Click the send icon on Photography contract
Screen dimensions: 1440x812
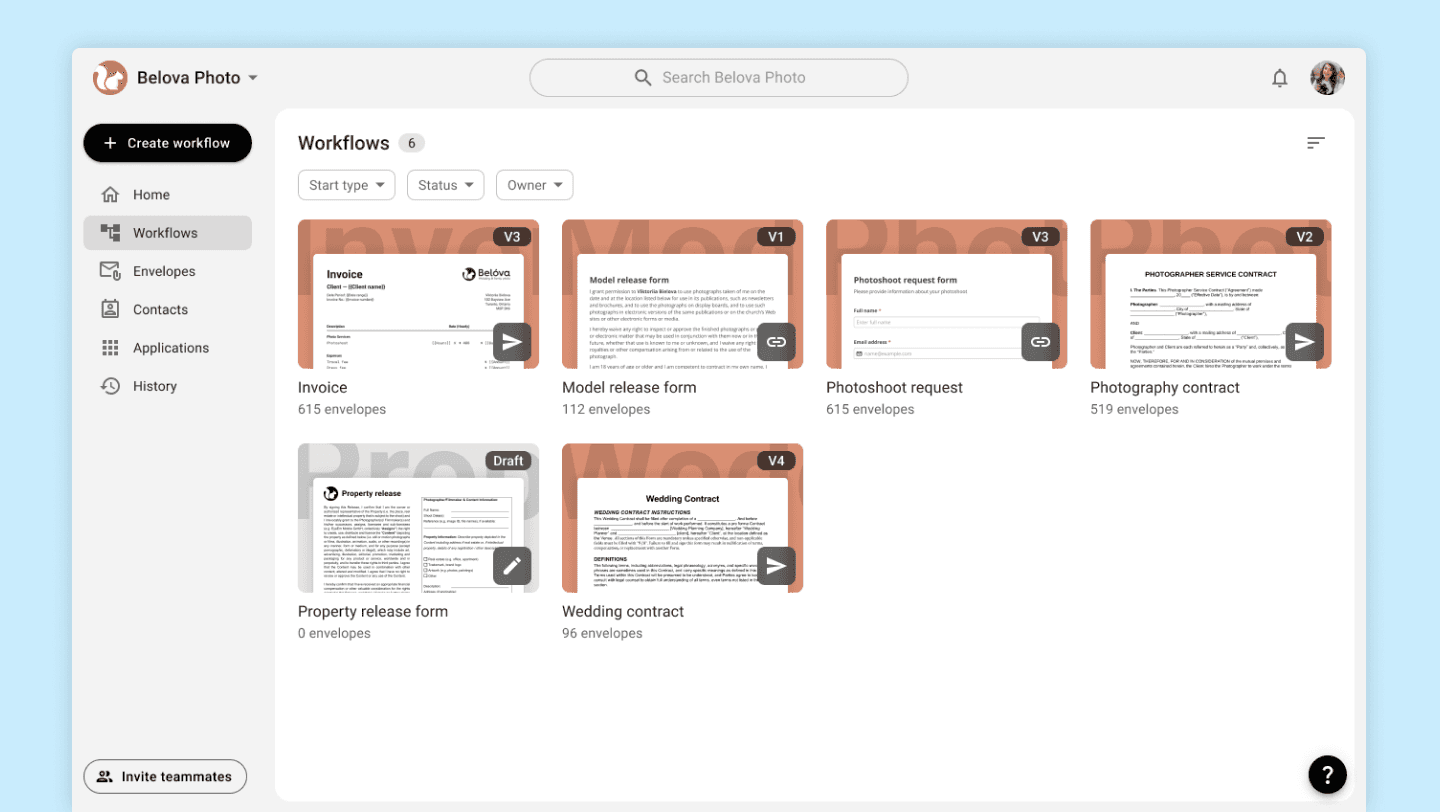[1304, 342]
